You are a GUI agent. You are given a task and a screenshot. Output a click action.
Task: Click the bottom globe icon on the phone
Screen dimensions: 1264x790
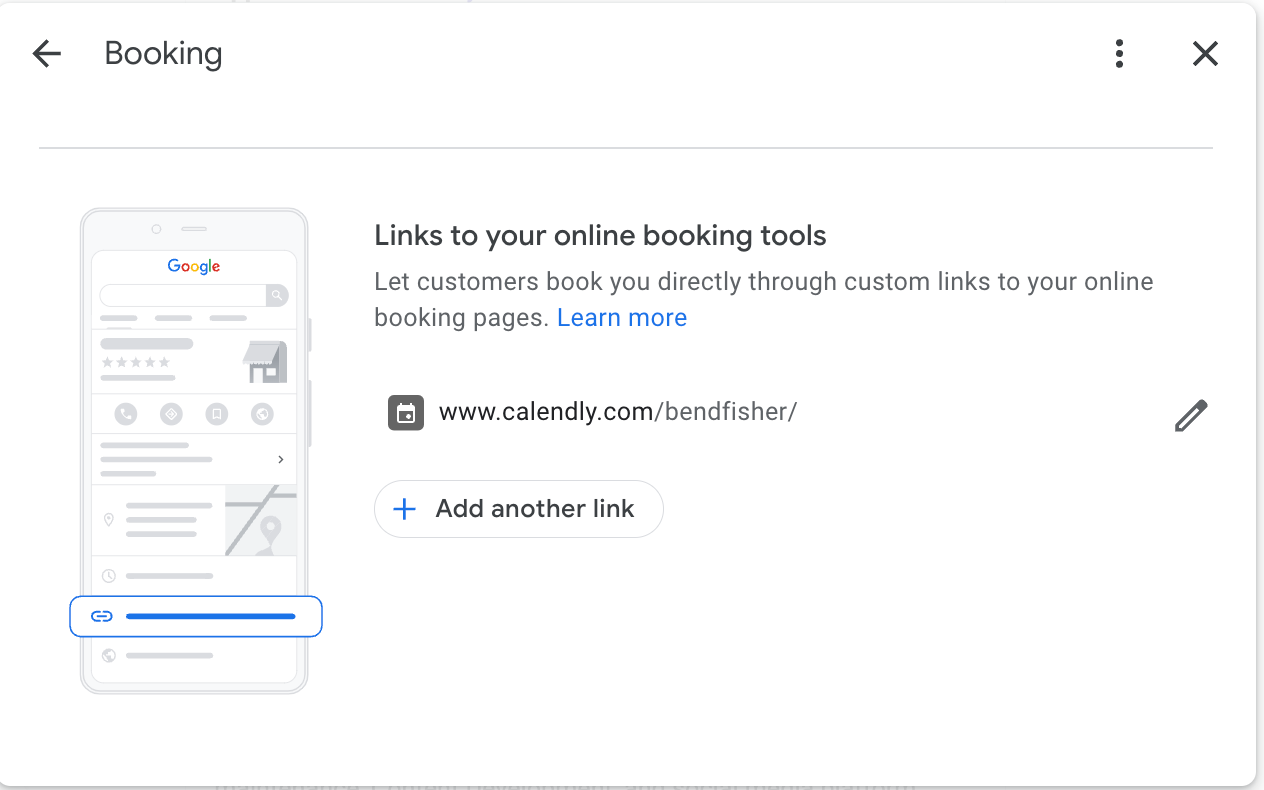point(109,656)
